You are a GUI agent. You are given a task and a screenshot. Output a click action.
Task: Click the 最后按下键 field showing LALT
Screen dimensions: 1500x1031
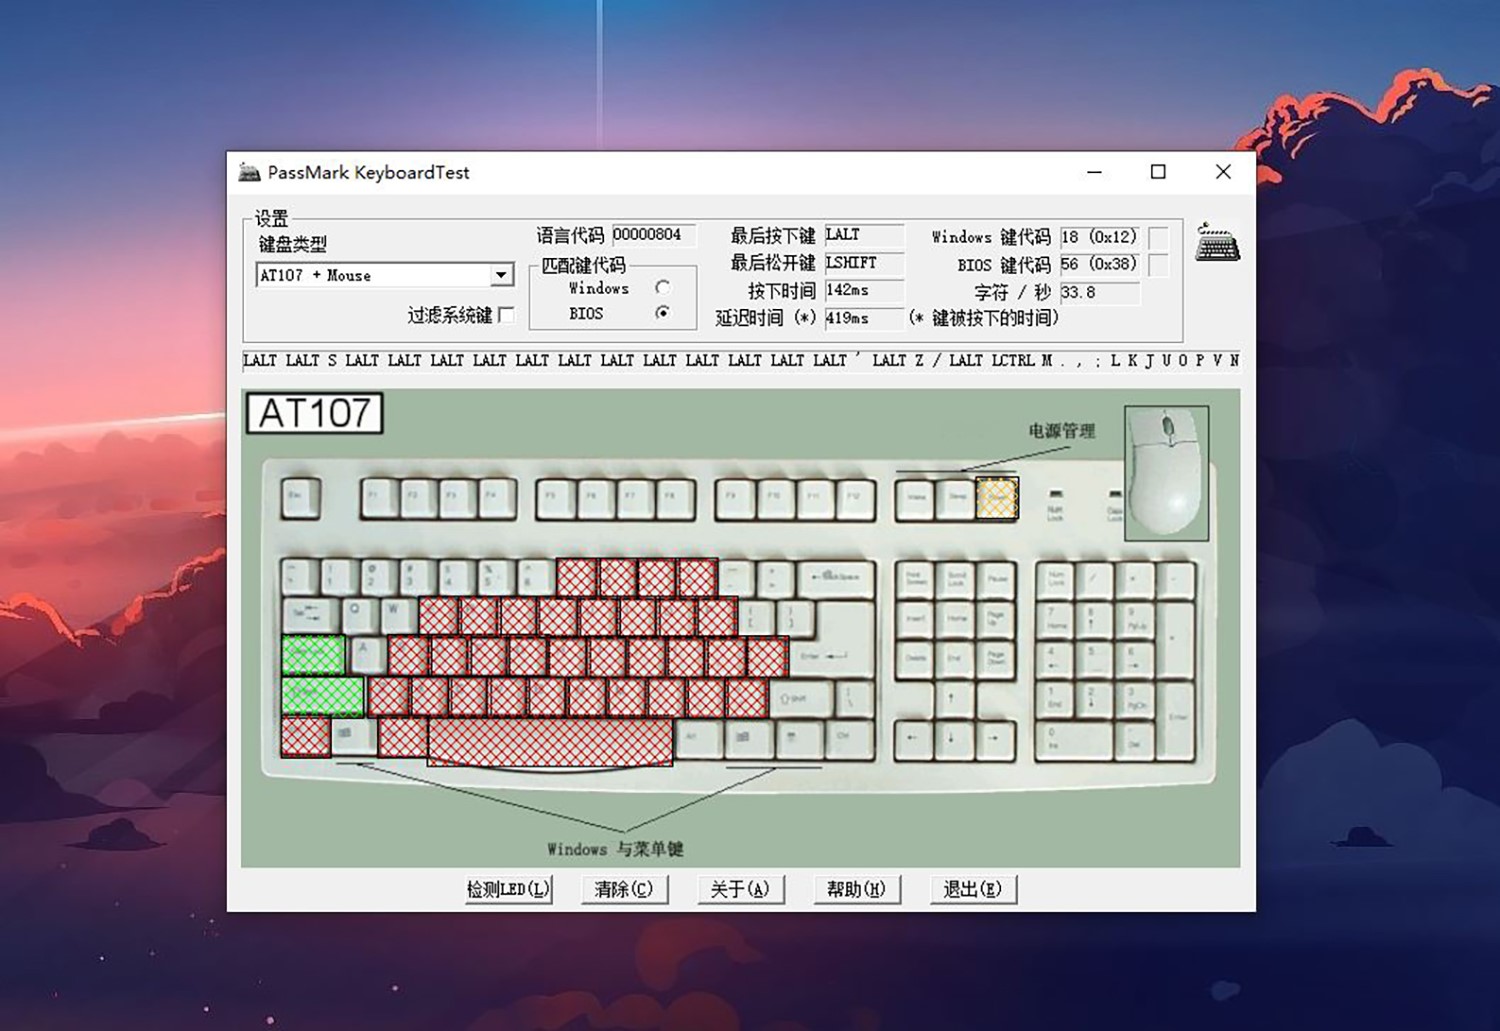(864, 235)
